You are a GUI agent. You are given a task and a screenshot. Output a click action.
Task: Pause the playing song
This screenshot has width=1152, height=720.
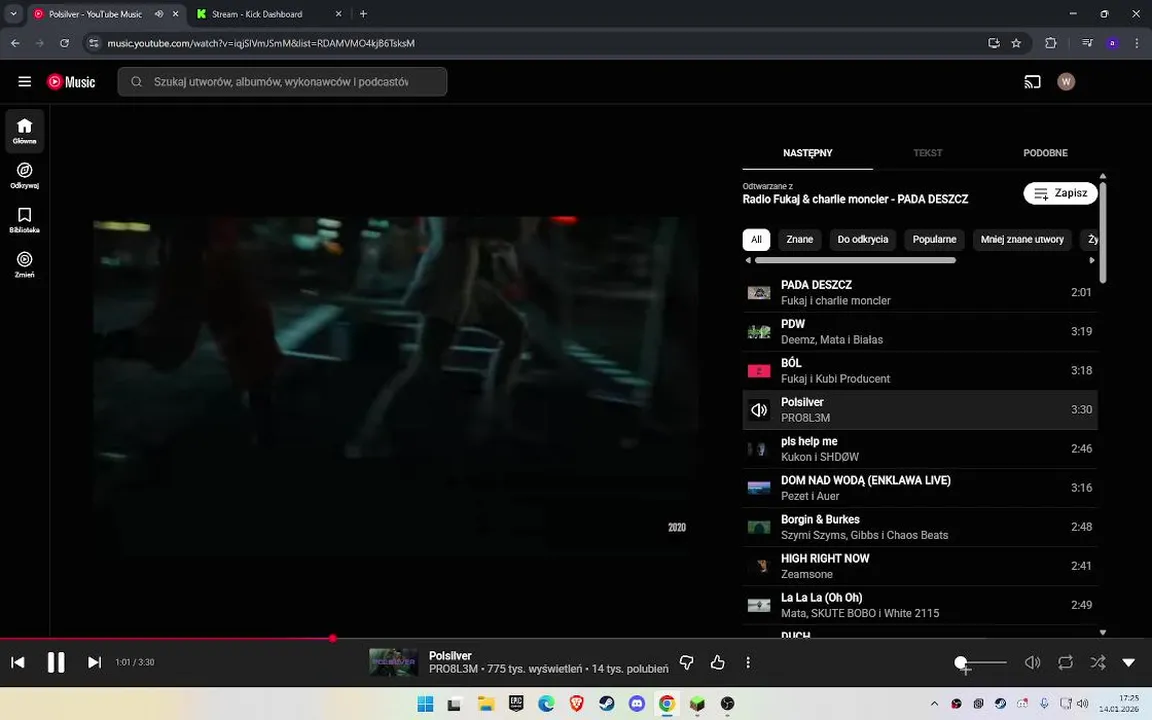[56, 662]
